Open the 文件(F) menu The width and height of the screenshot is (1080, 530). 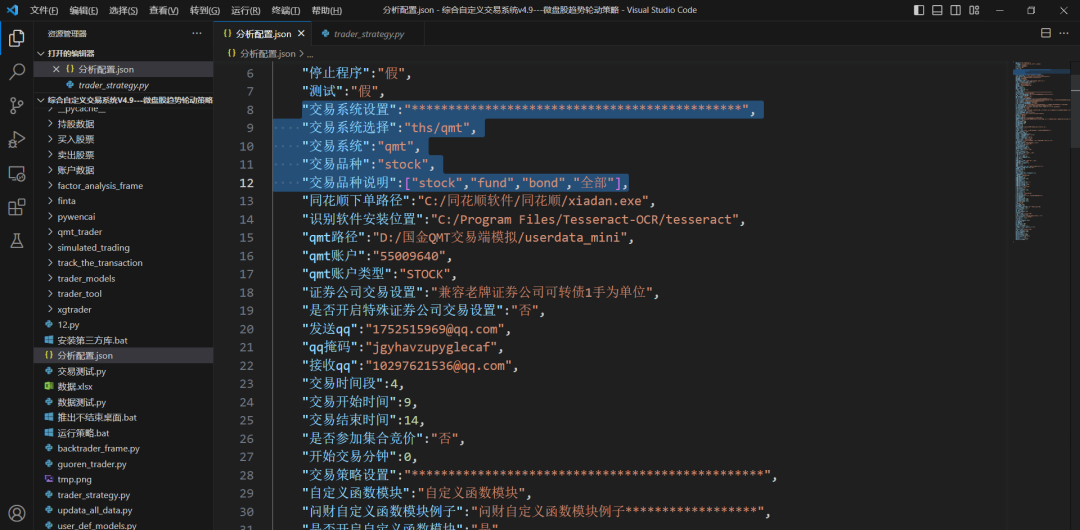pos(44,10)
